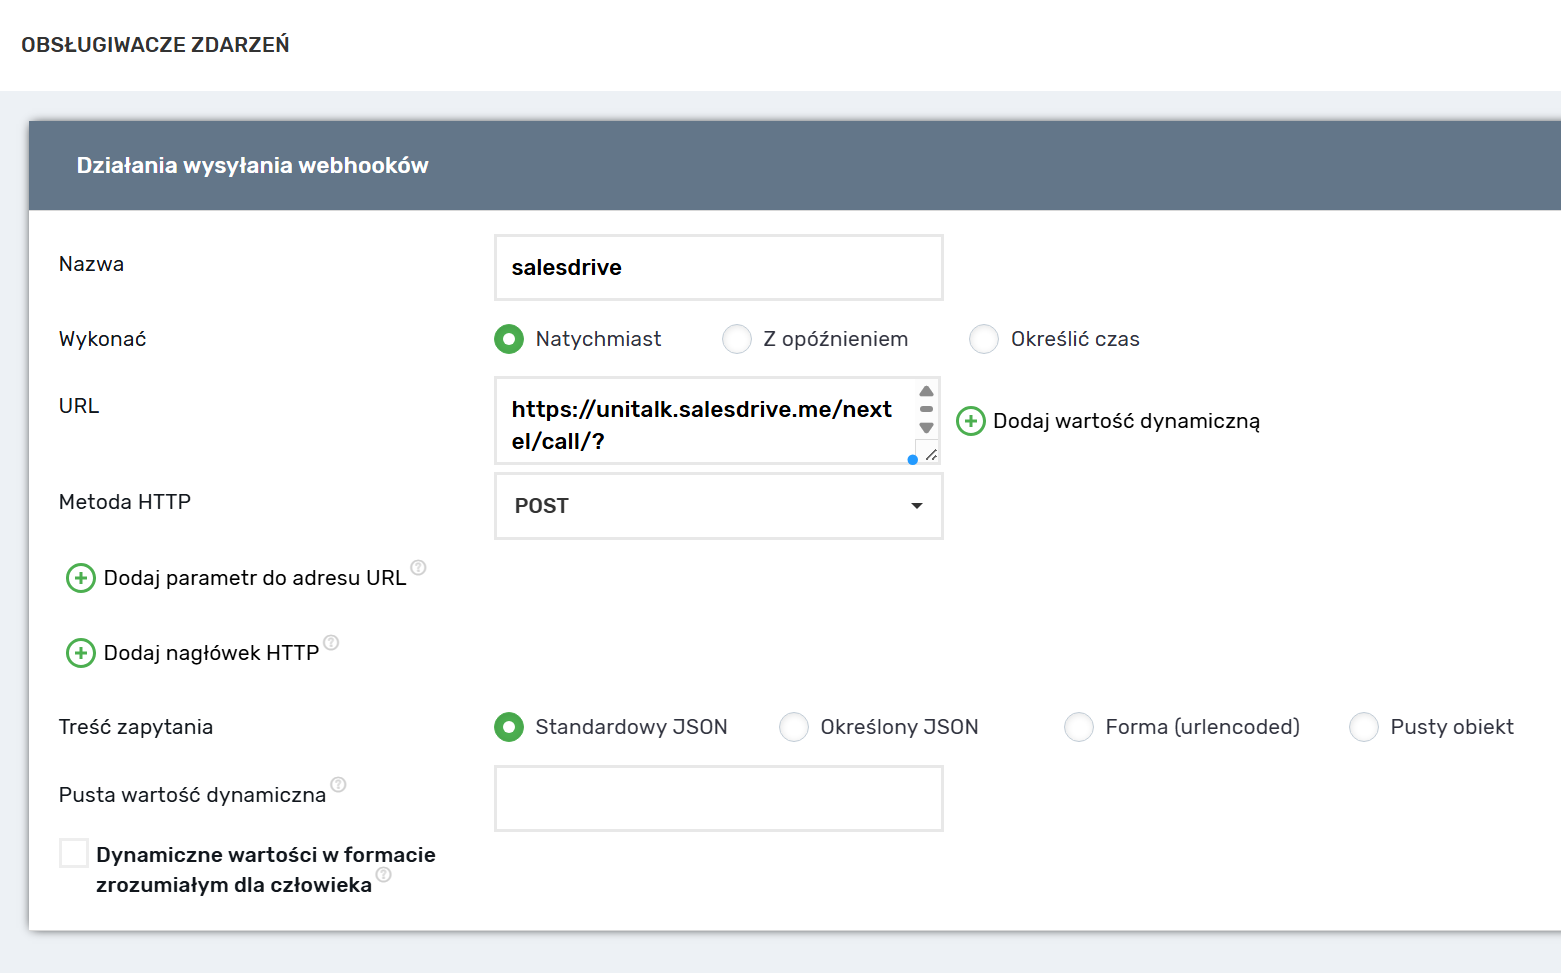Click help icon beside Pusta wartość dynamiczna
The width and height of the screenshot is (1561, 973).
pos(338,784)
